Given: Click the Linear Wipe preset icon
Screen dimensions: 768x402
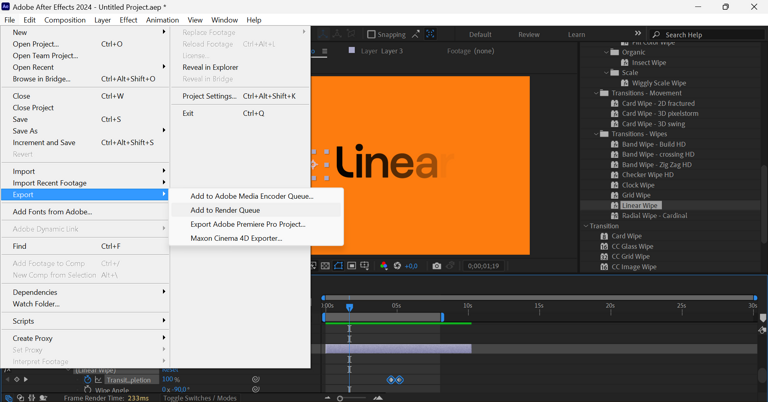Looking at the screenshot, I should pyautogui.click(x=615, y=206).
